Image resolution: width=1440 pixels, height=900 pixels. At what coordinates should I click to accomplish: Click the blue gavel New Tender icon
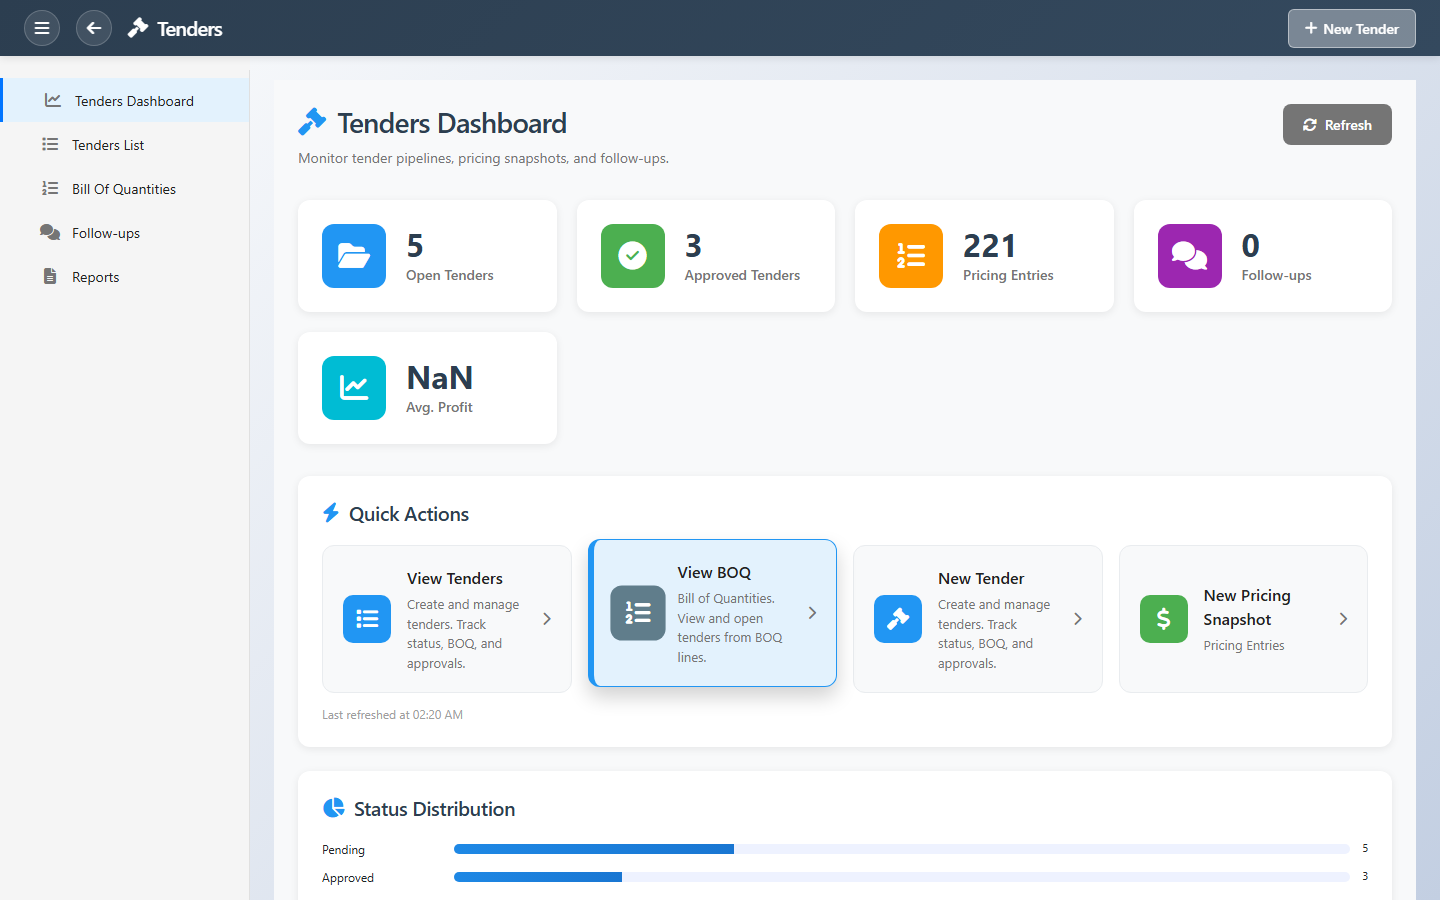897,619
